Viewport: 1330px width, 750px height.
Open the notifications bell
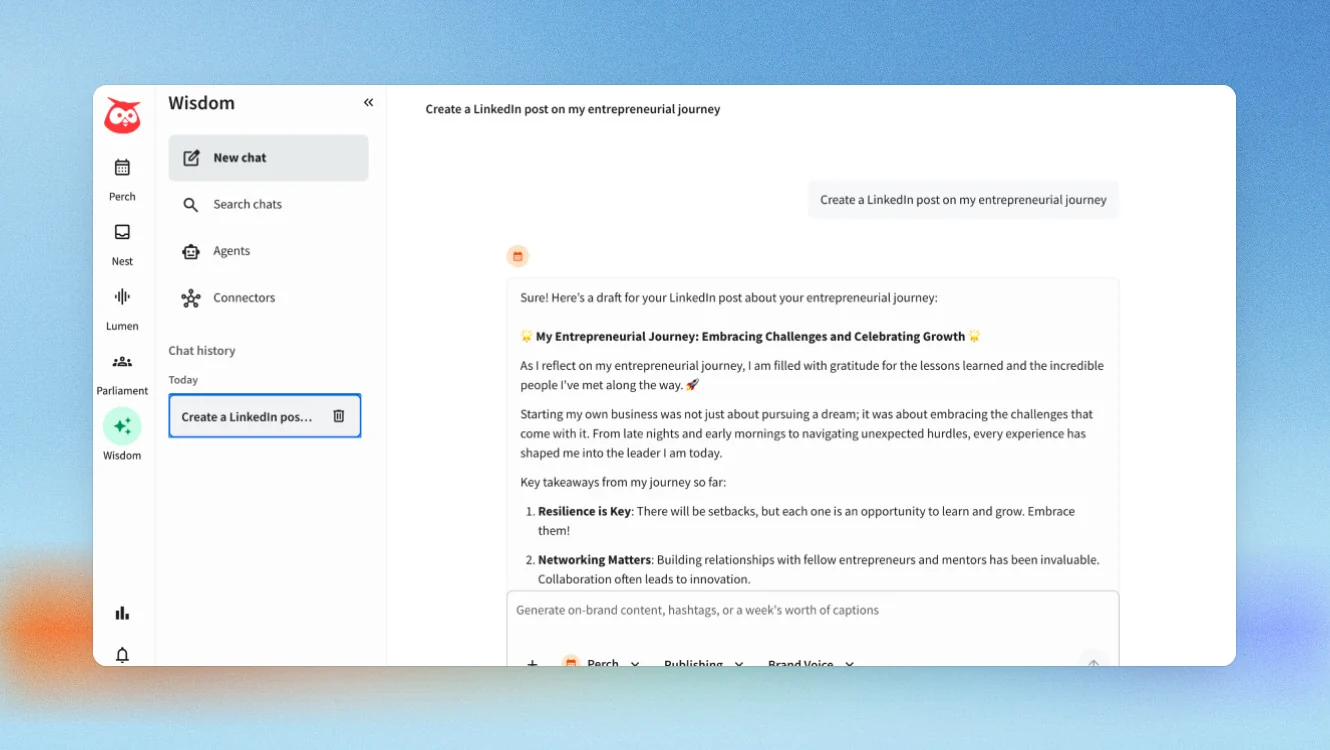[122, 655]
